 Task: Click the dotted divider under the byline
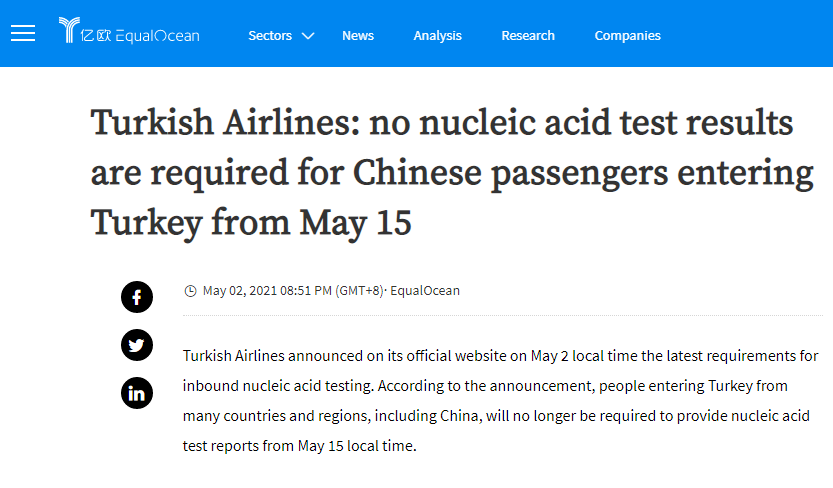click(502, 317)
